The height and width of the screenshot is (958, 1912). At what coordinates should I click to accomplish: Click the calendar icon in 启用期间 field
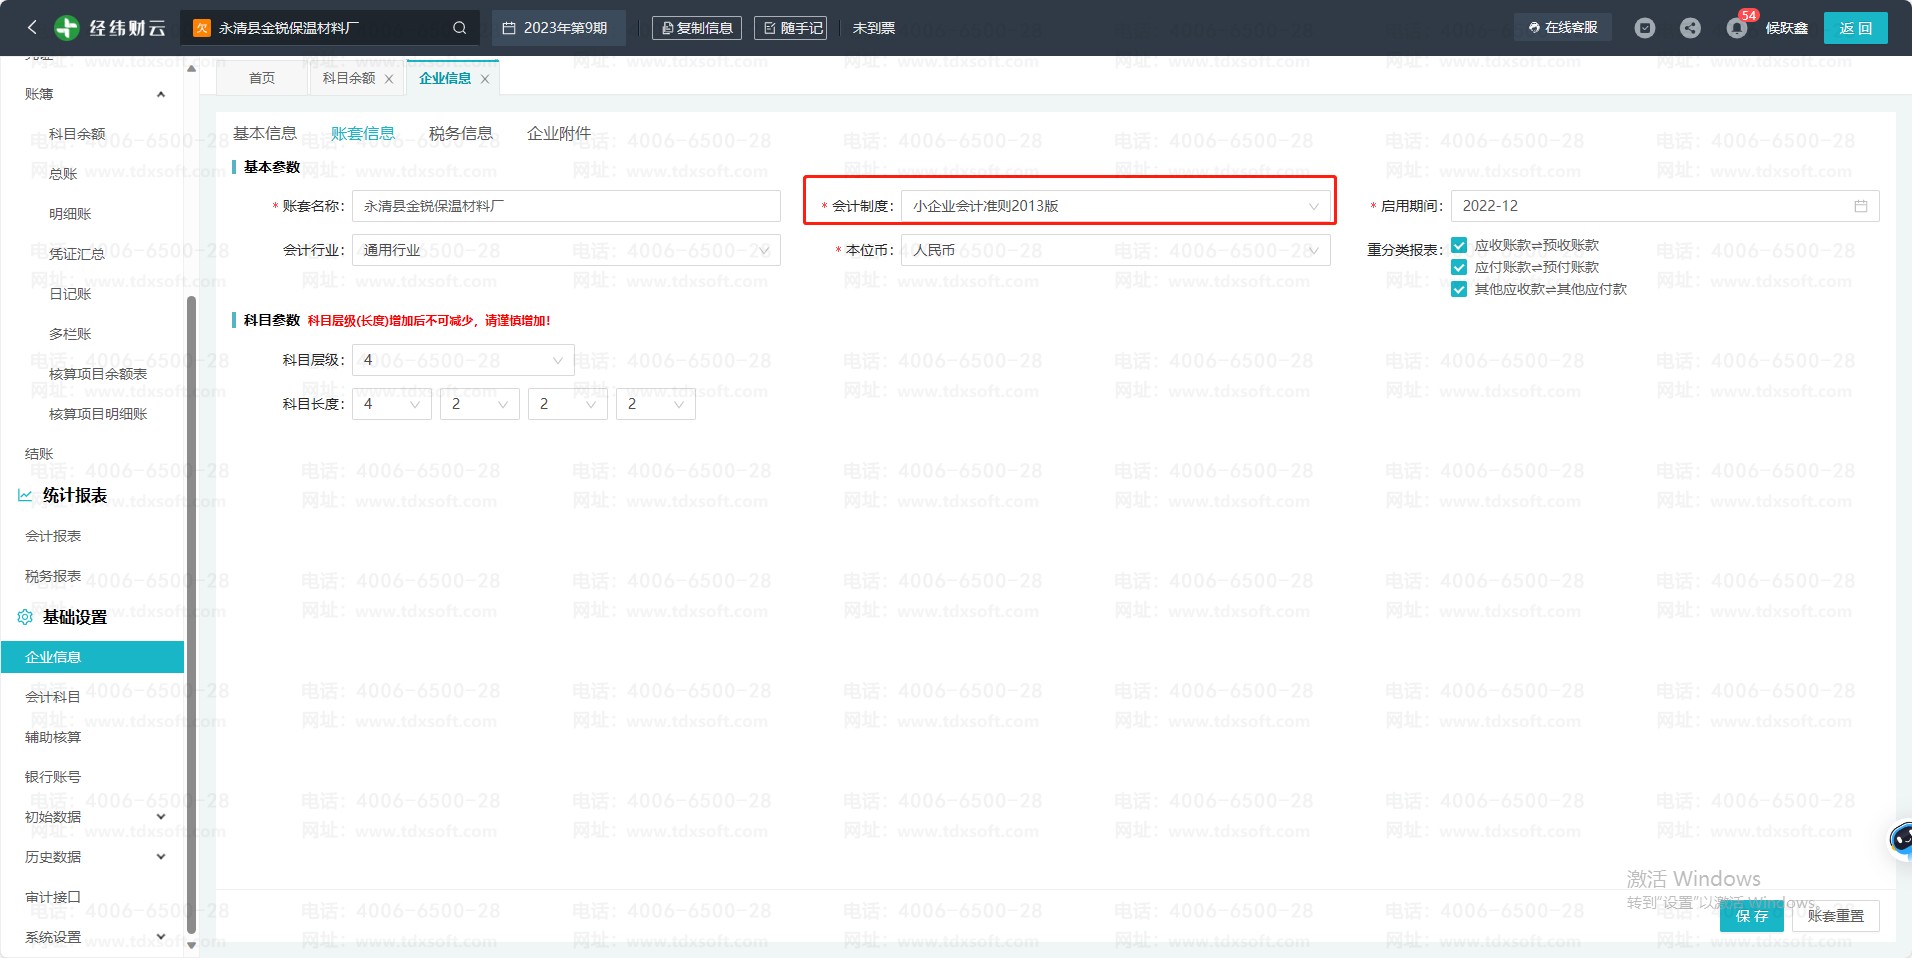[x=1860, y=206]
